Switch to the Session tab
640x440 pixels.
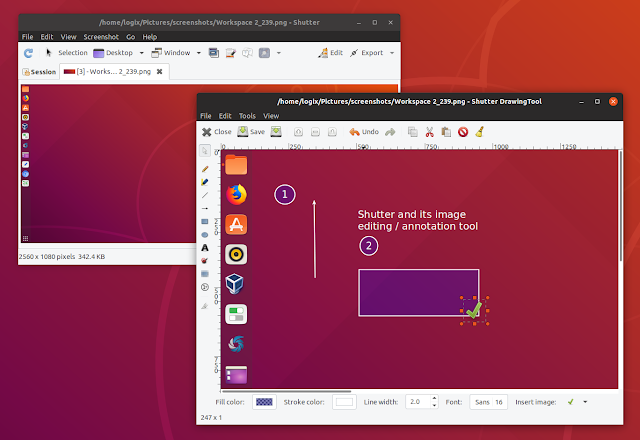(x=40, y=72)
